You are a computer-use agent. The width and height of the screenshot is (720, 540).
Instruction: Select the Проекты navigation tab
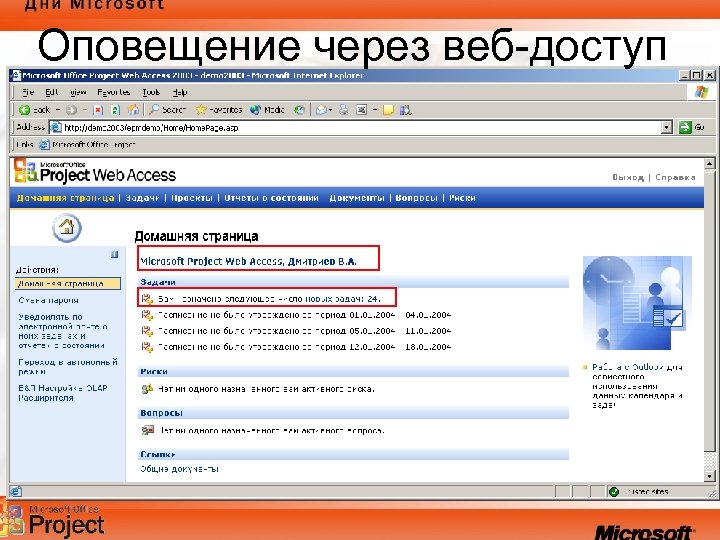point(192,198)
